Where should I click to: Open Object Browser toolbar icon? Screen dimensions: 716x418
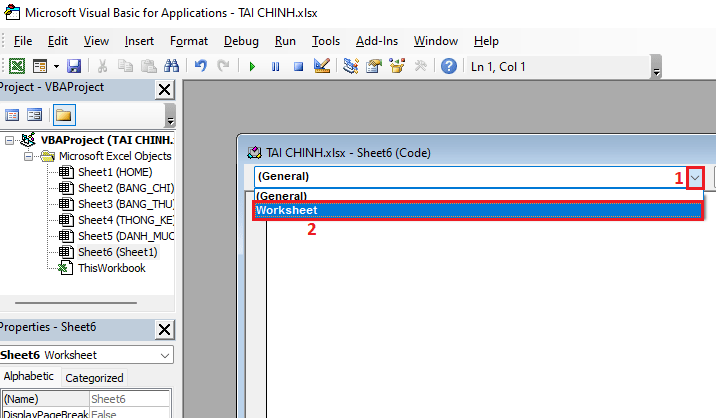[397, 66]
